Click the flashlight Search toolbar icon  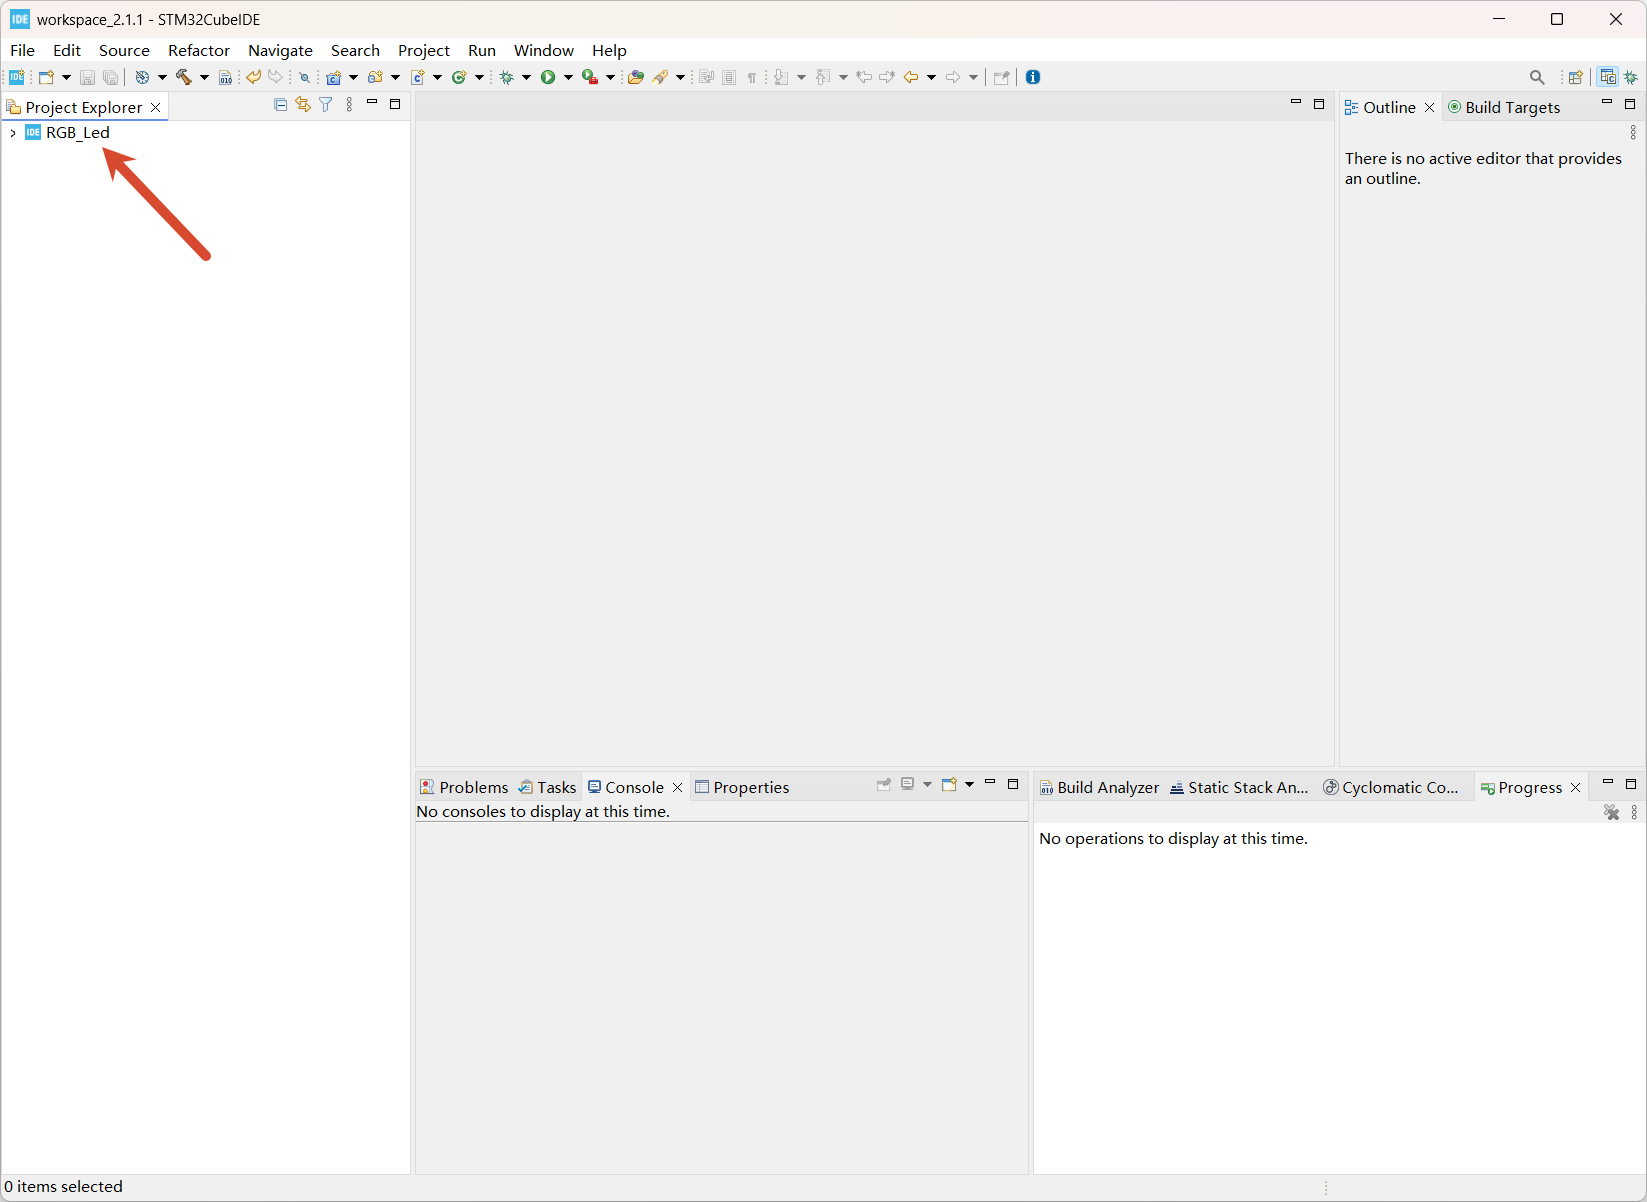tap(661, 77)
